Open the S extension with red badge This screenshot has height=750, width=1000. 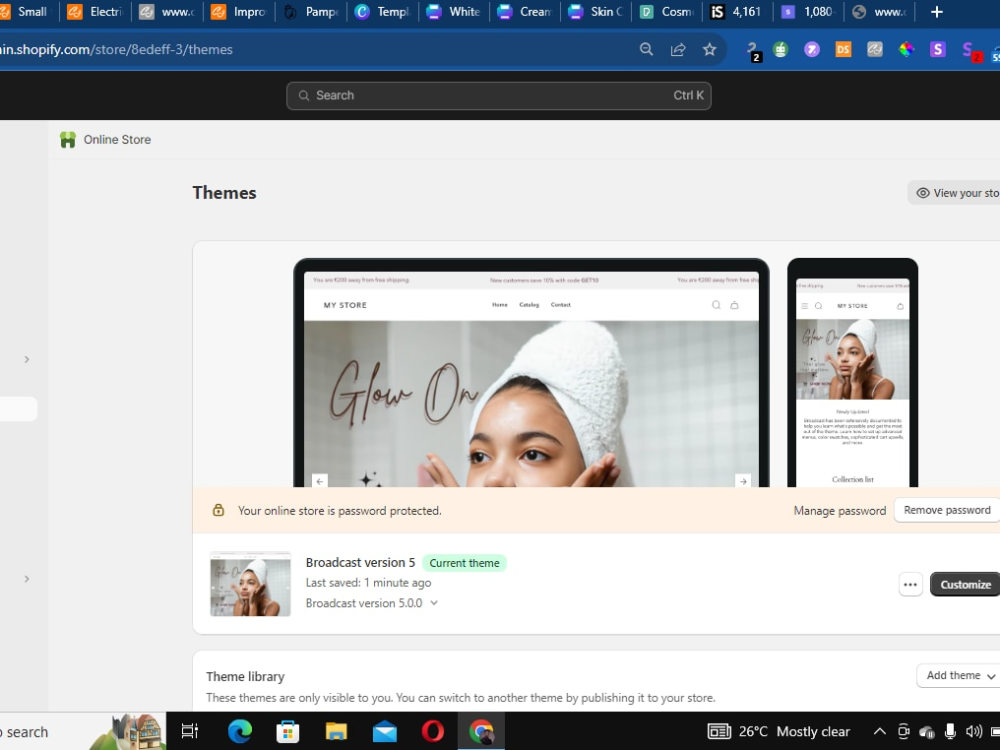pyautogui.click(x=970, y=50)
